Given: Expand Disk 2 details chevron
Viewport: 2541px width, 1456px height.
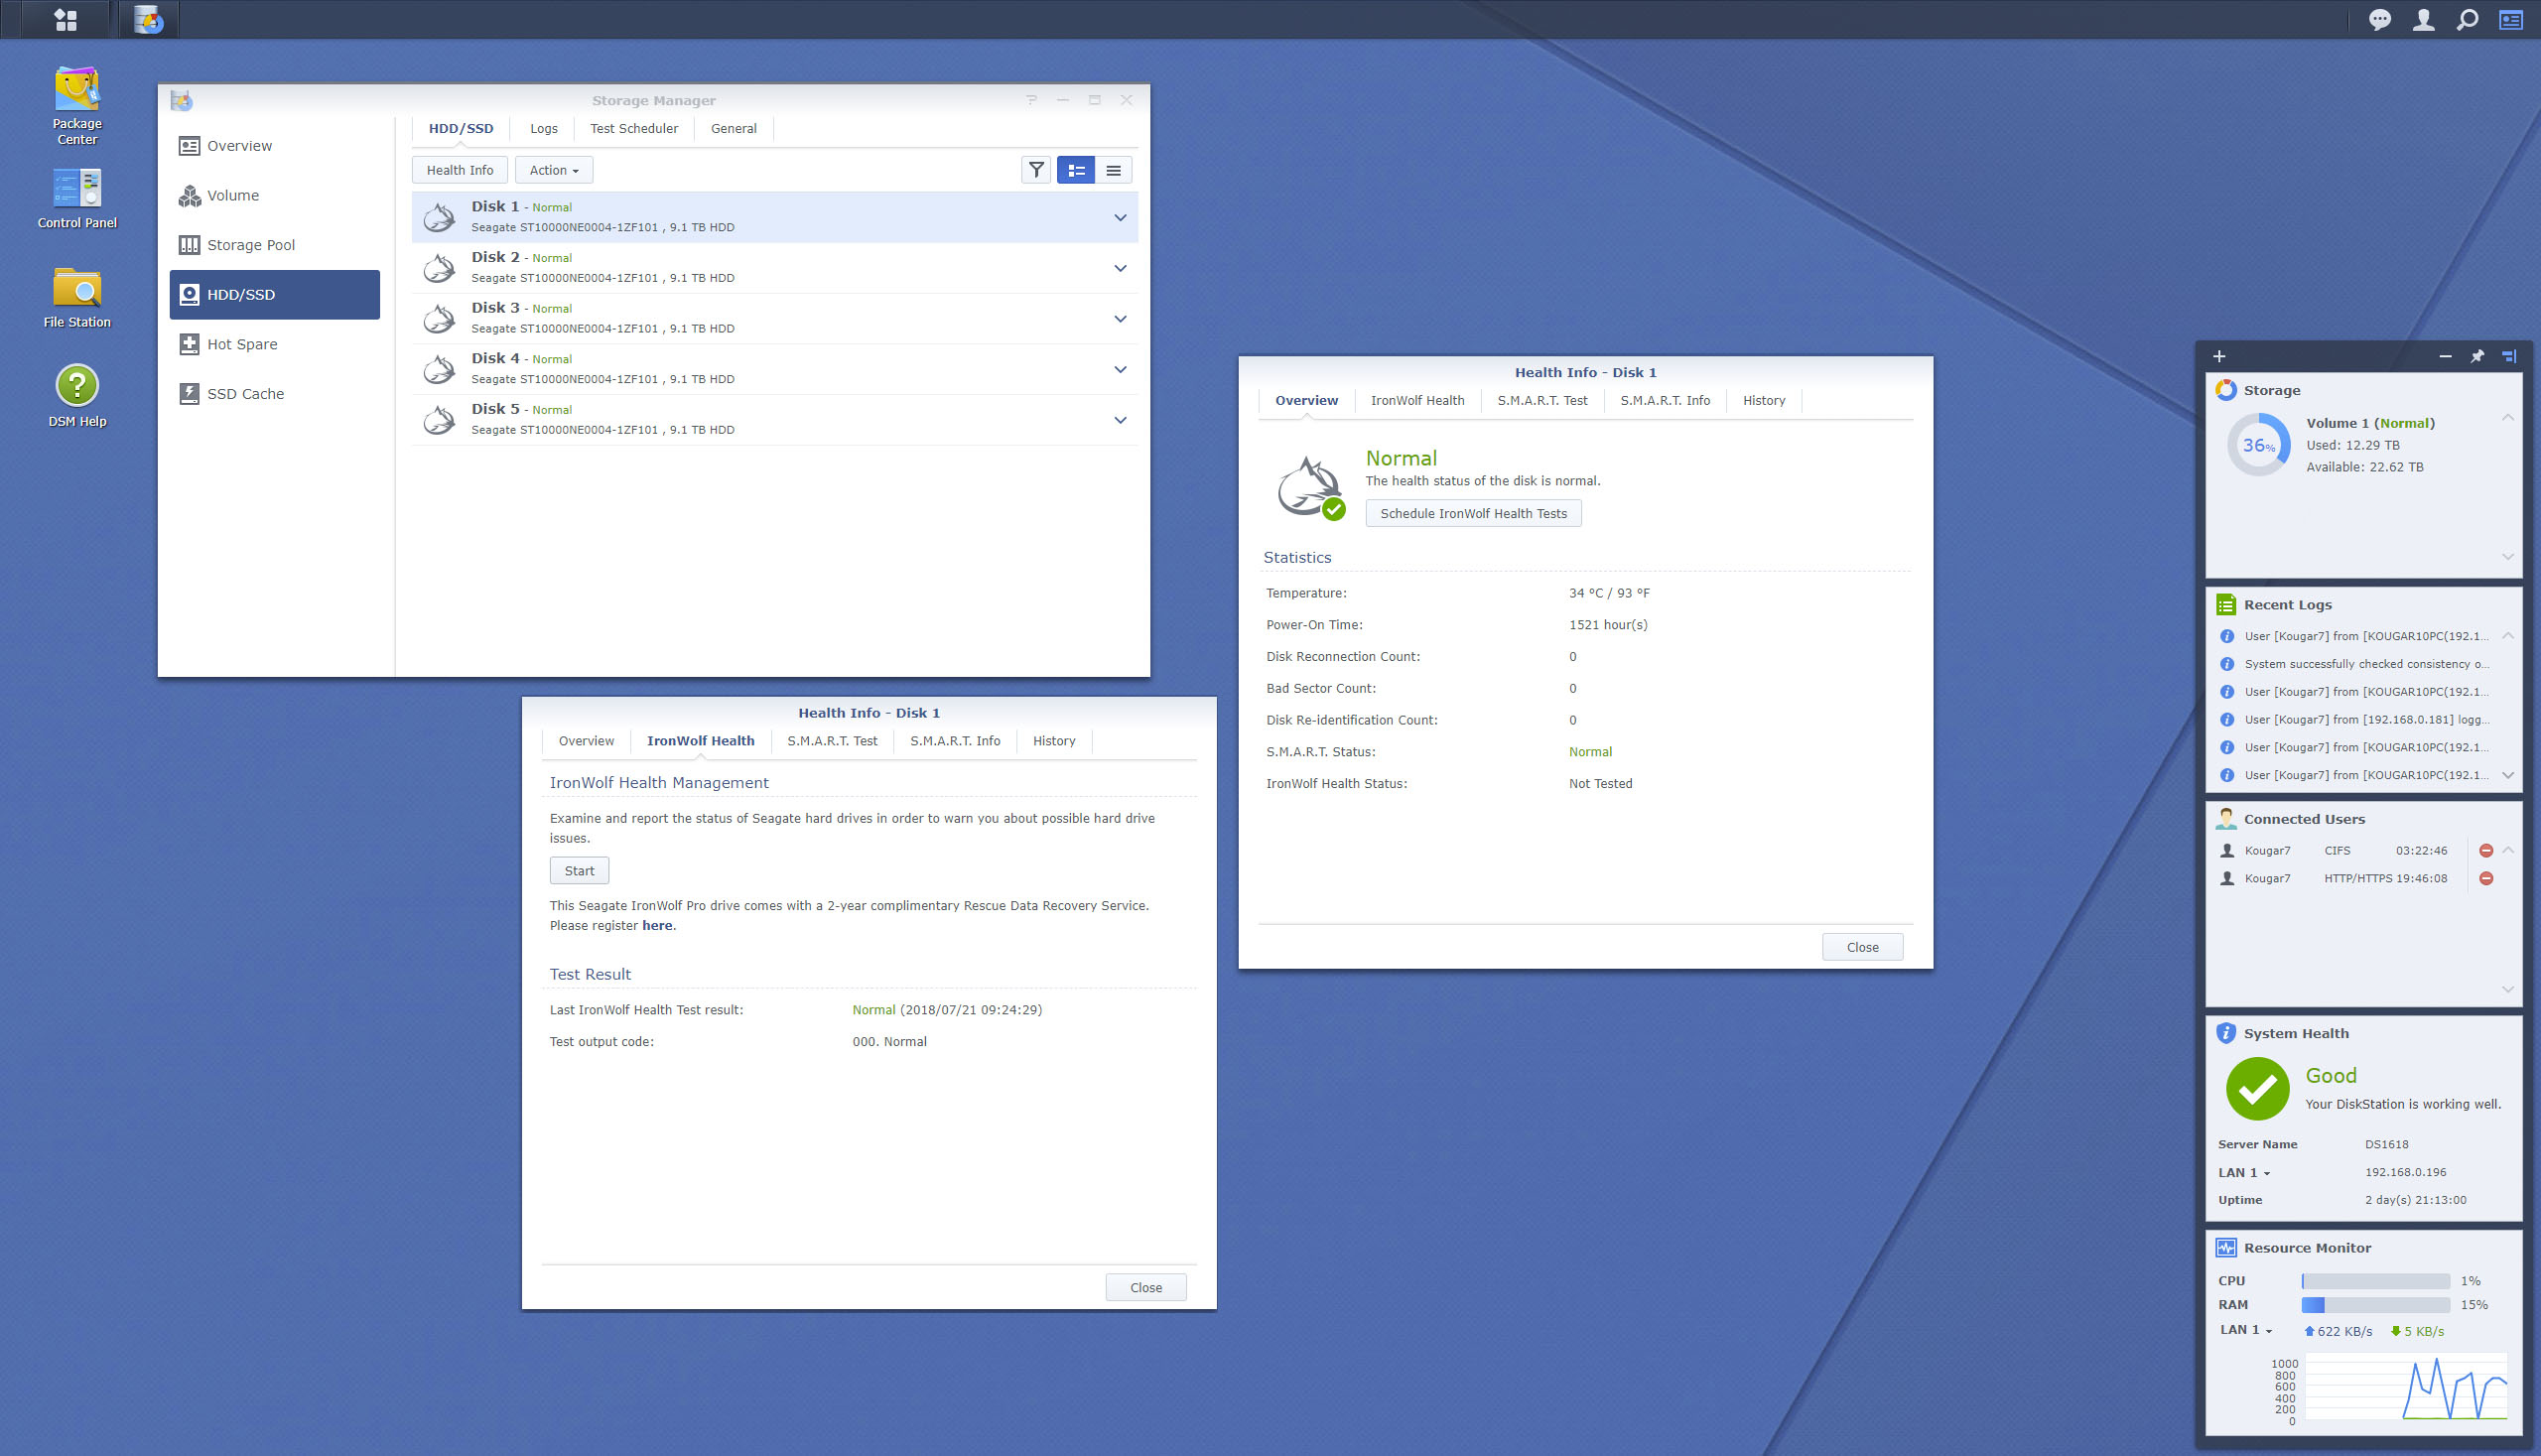Looking at the screenshot, I should (x=1120, y=268).
